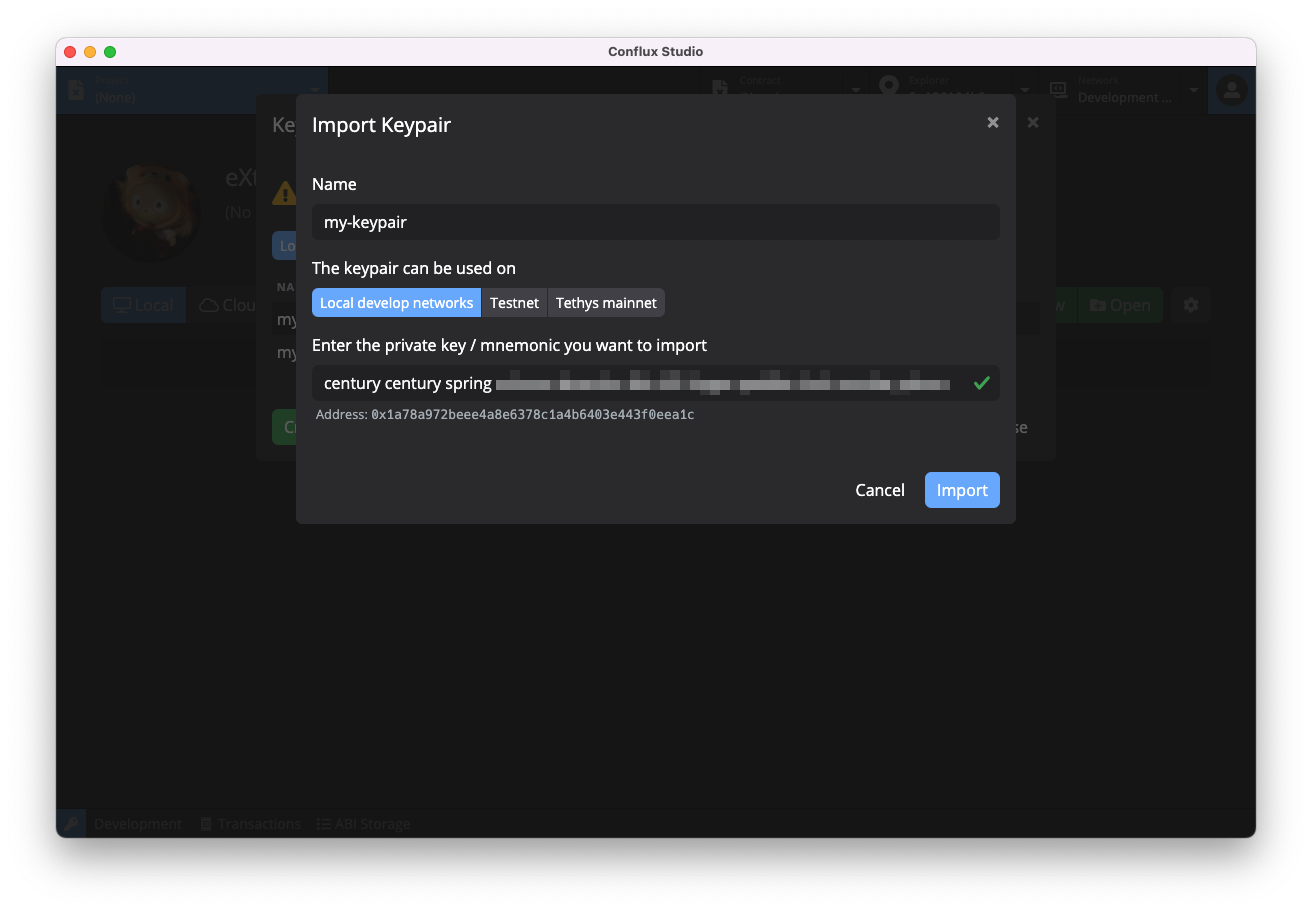Click the yellow warning triangle icon
Viewport: 1312px width, 912px height.
[x=285, y=193]
